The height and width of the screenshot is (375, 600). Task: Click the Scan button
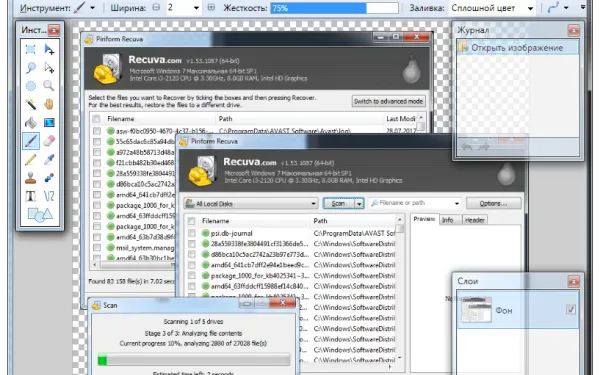click(x=339, y=204)
